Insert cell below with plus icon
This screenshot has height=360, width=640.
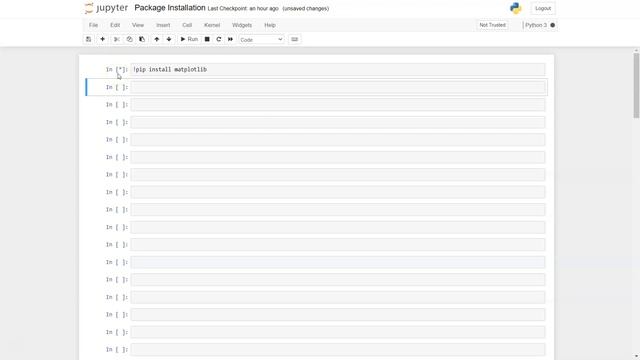point(102,39)
